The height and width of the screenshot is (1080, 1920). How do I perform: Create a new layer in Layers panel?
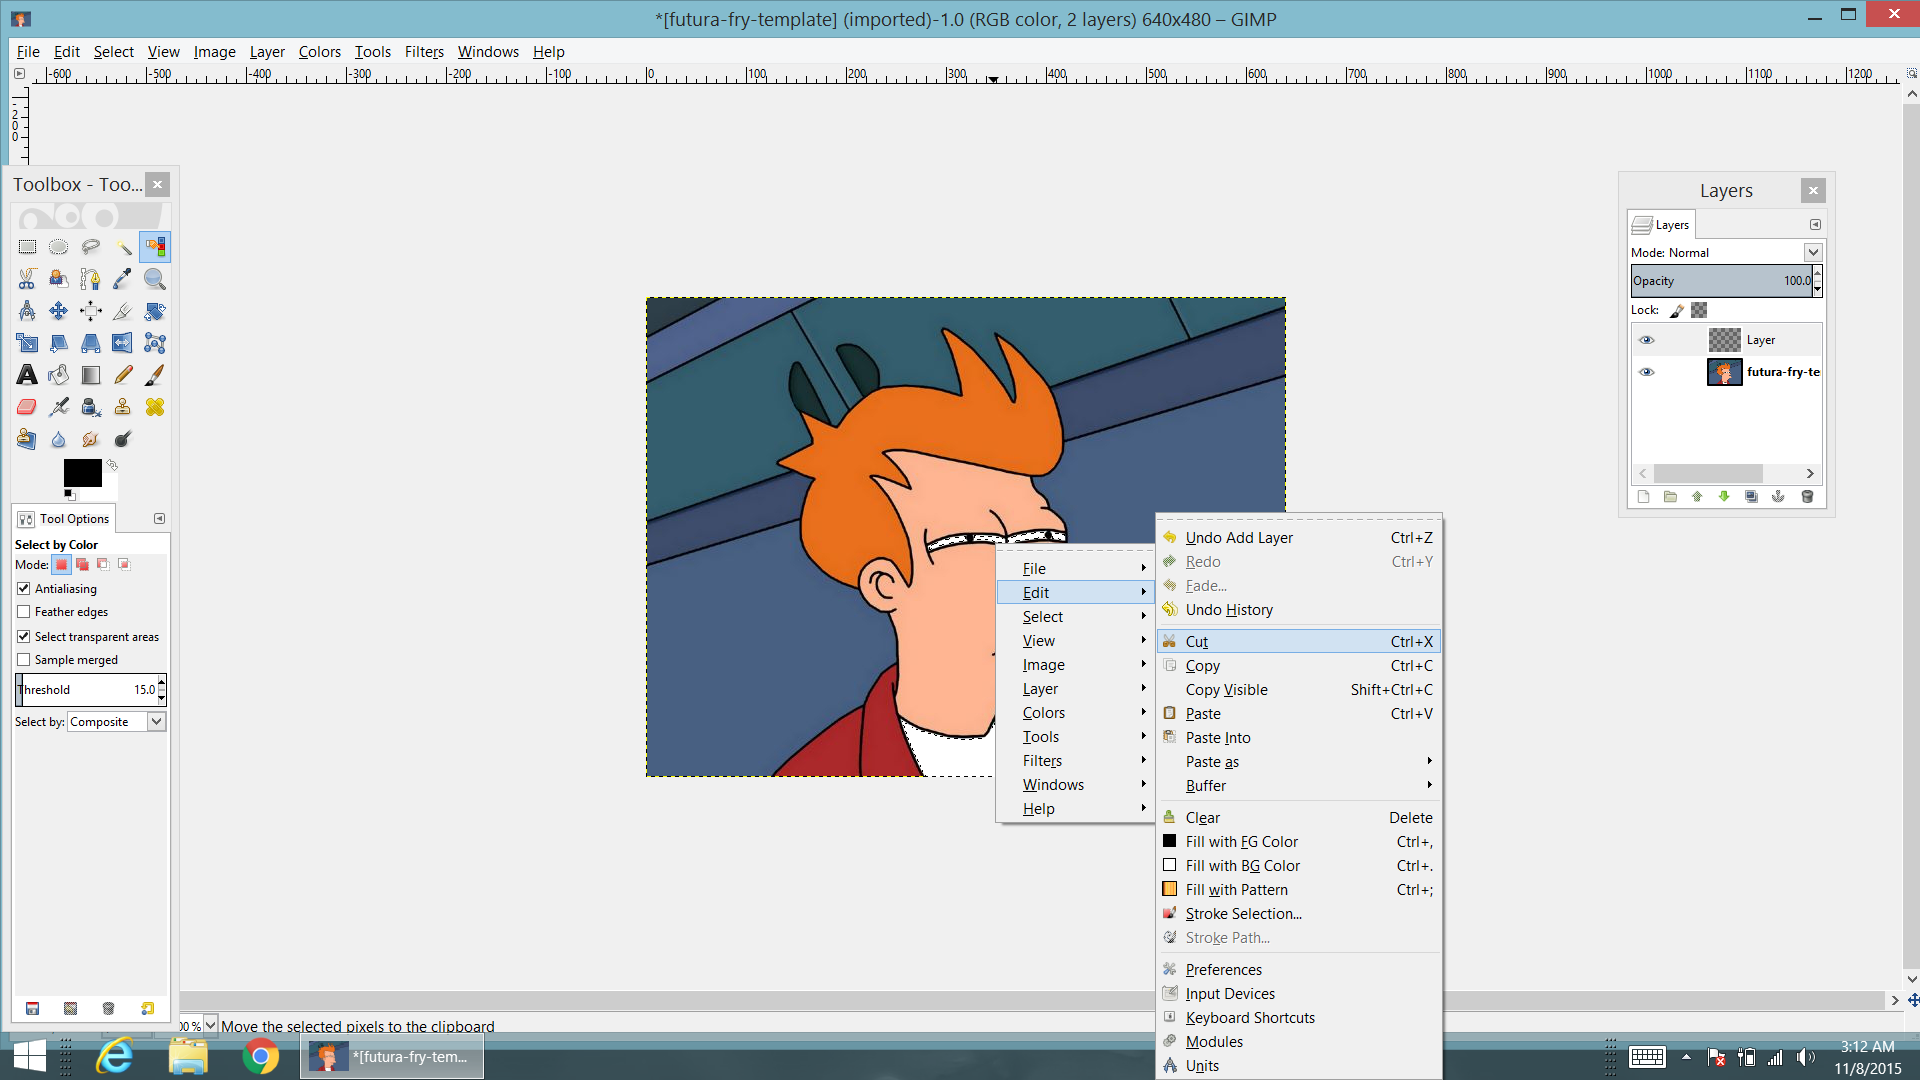pos(1643,497)
